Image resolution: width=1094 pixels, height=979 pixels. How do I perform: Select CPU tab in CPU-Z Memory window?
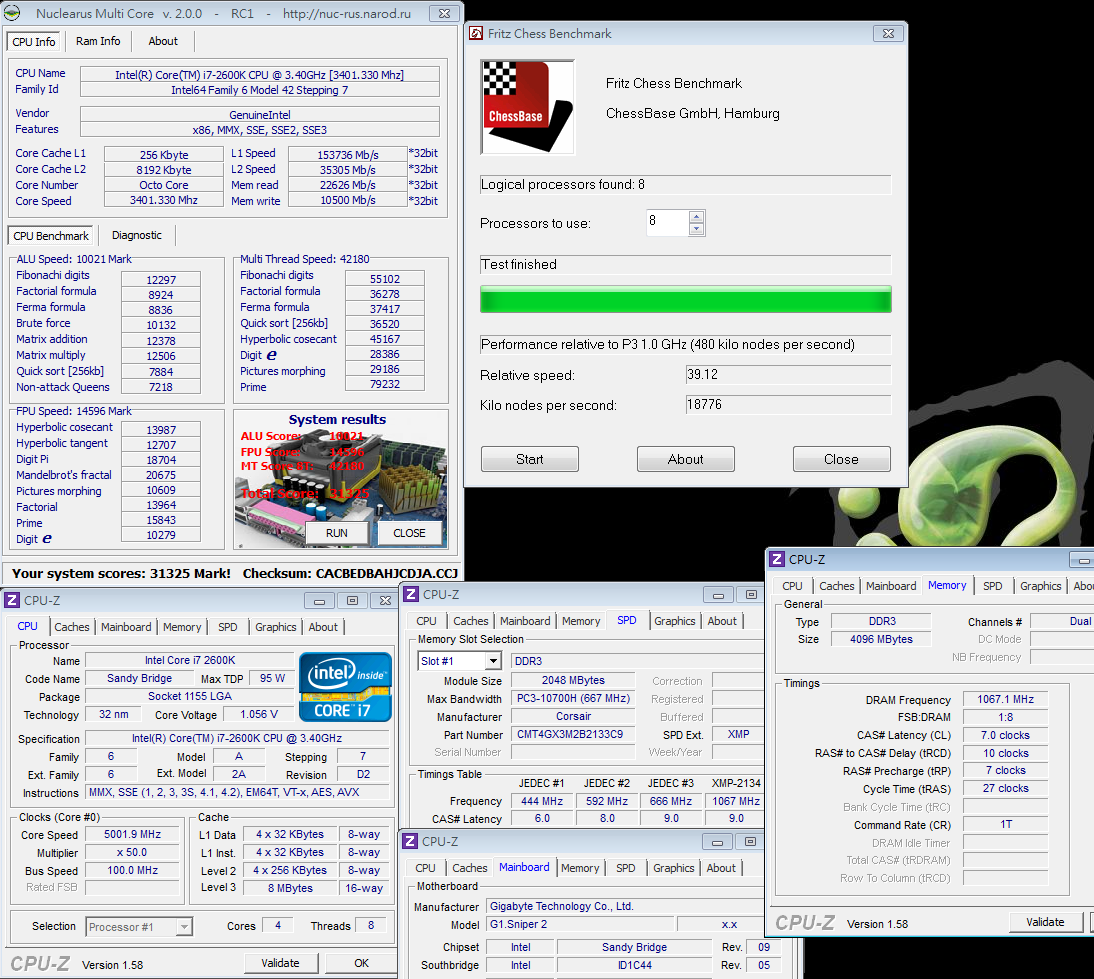pos(792,585)
